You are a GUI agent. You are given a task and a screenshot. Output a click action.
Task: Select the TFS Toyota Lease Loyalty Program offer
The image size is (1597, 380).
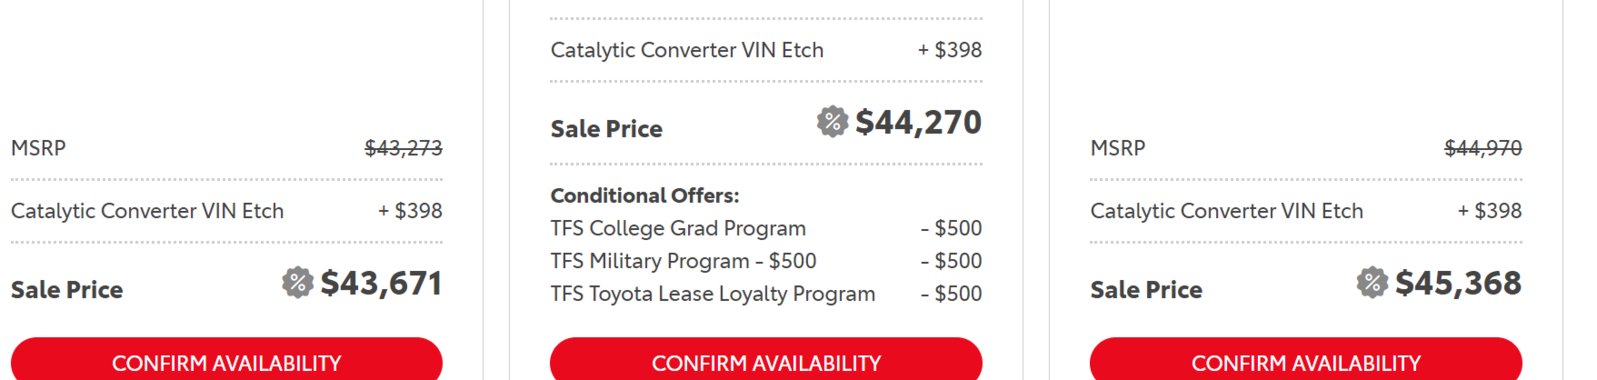[x=713, y=294]
